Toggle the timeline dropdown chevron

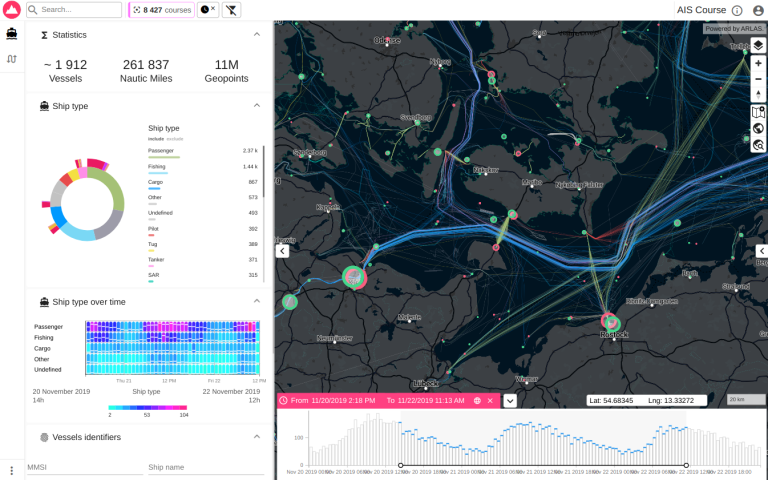coord(510,401)
